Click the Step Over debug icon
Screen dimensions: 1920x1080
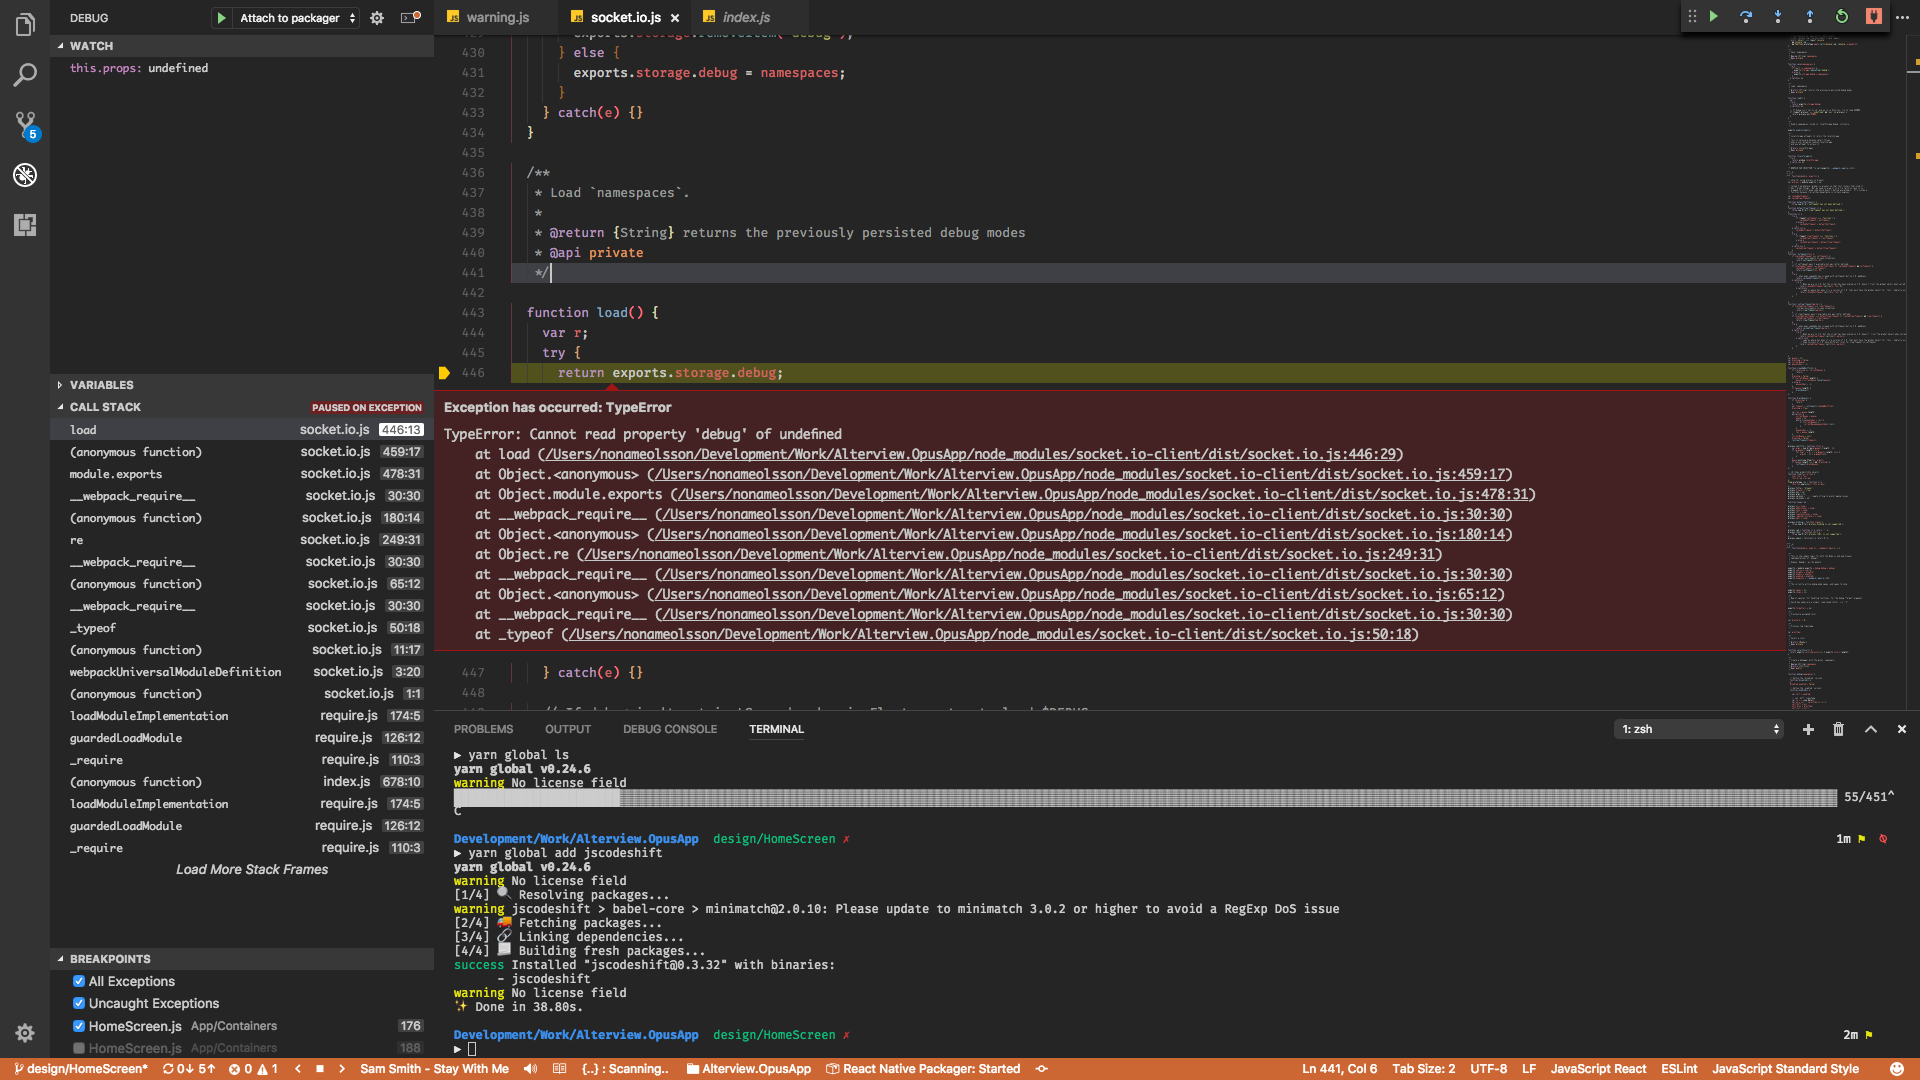click(1746, 17)
